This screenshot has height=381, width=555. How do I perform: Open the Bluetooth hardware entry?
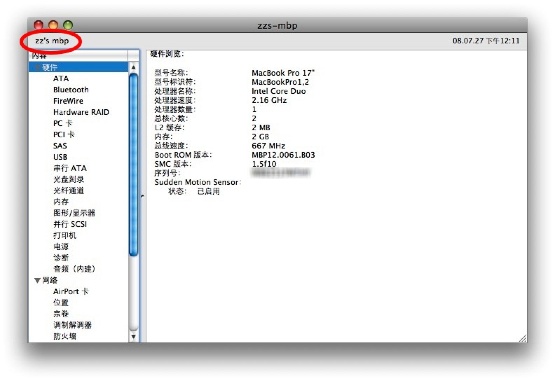71,90
